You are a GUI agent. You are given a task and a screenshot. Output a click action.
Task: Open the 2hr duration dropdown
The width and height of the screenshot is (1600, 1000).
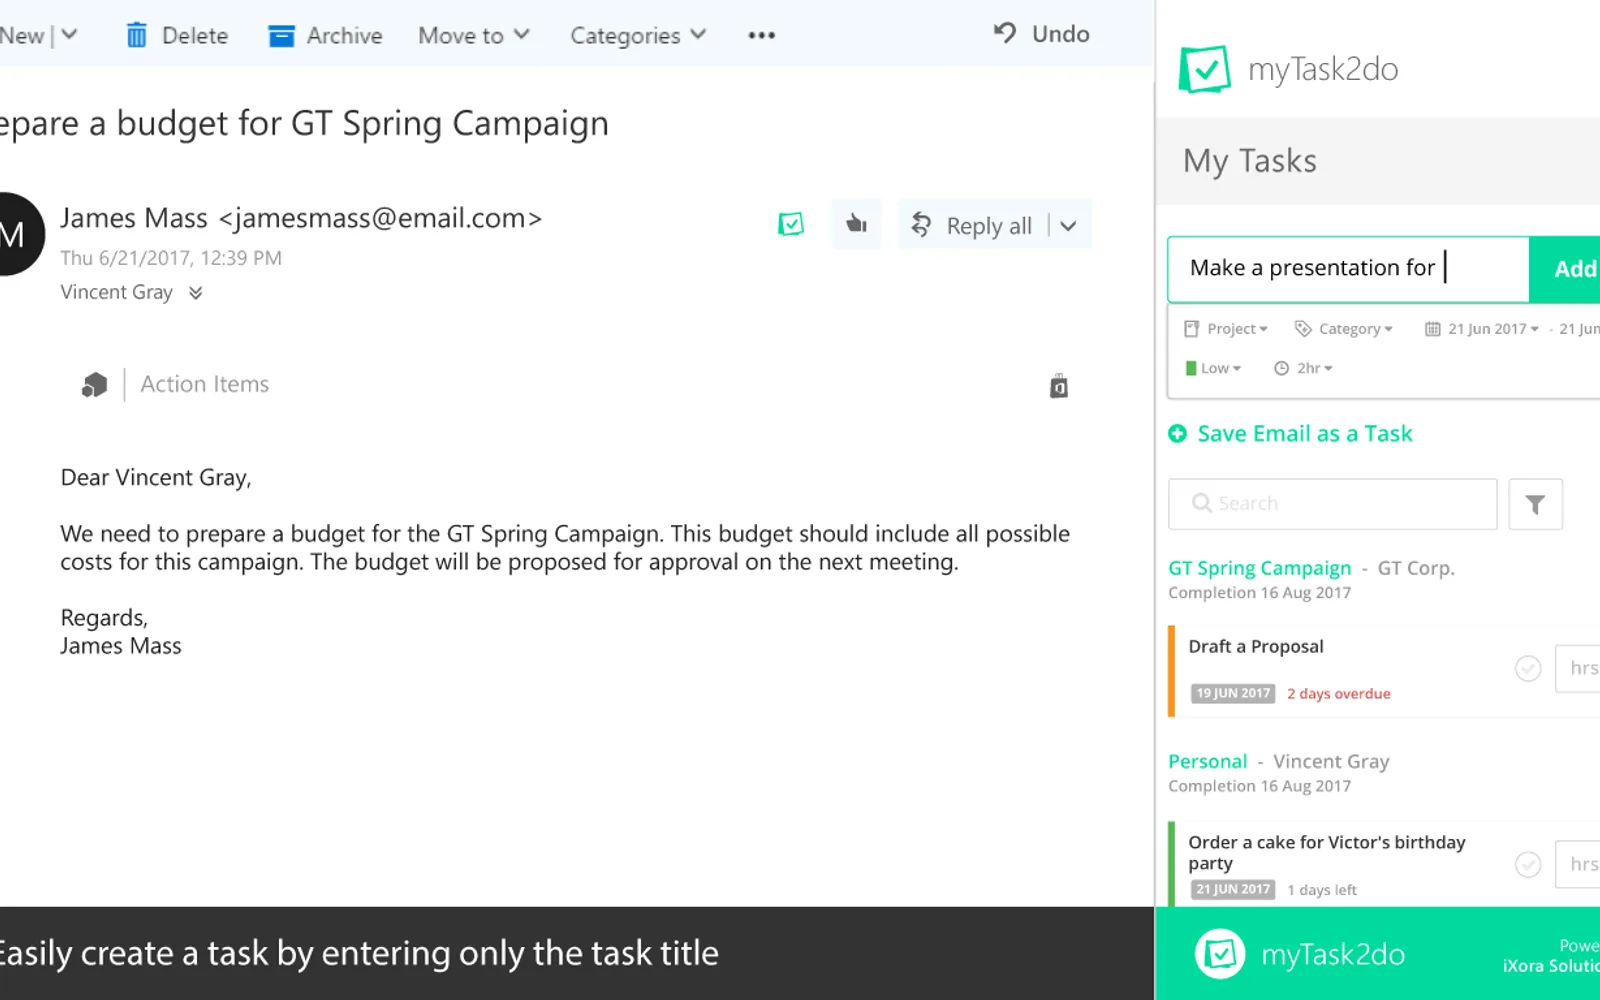[x=1303, y=369]
